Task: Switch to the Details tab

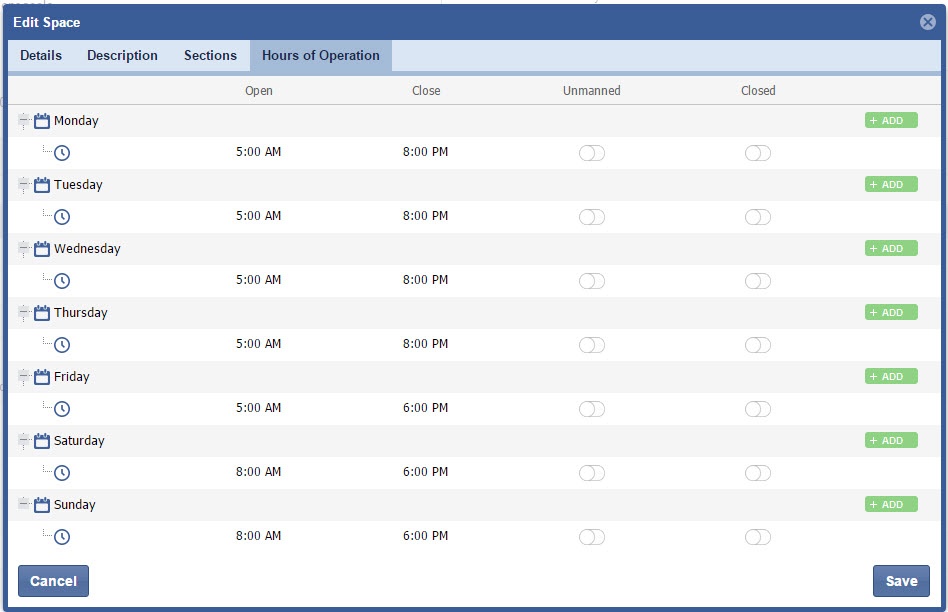Action: pyautogui.click(x=41, y=56)
